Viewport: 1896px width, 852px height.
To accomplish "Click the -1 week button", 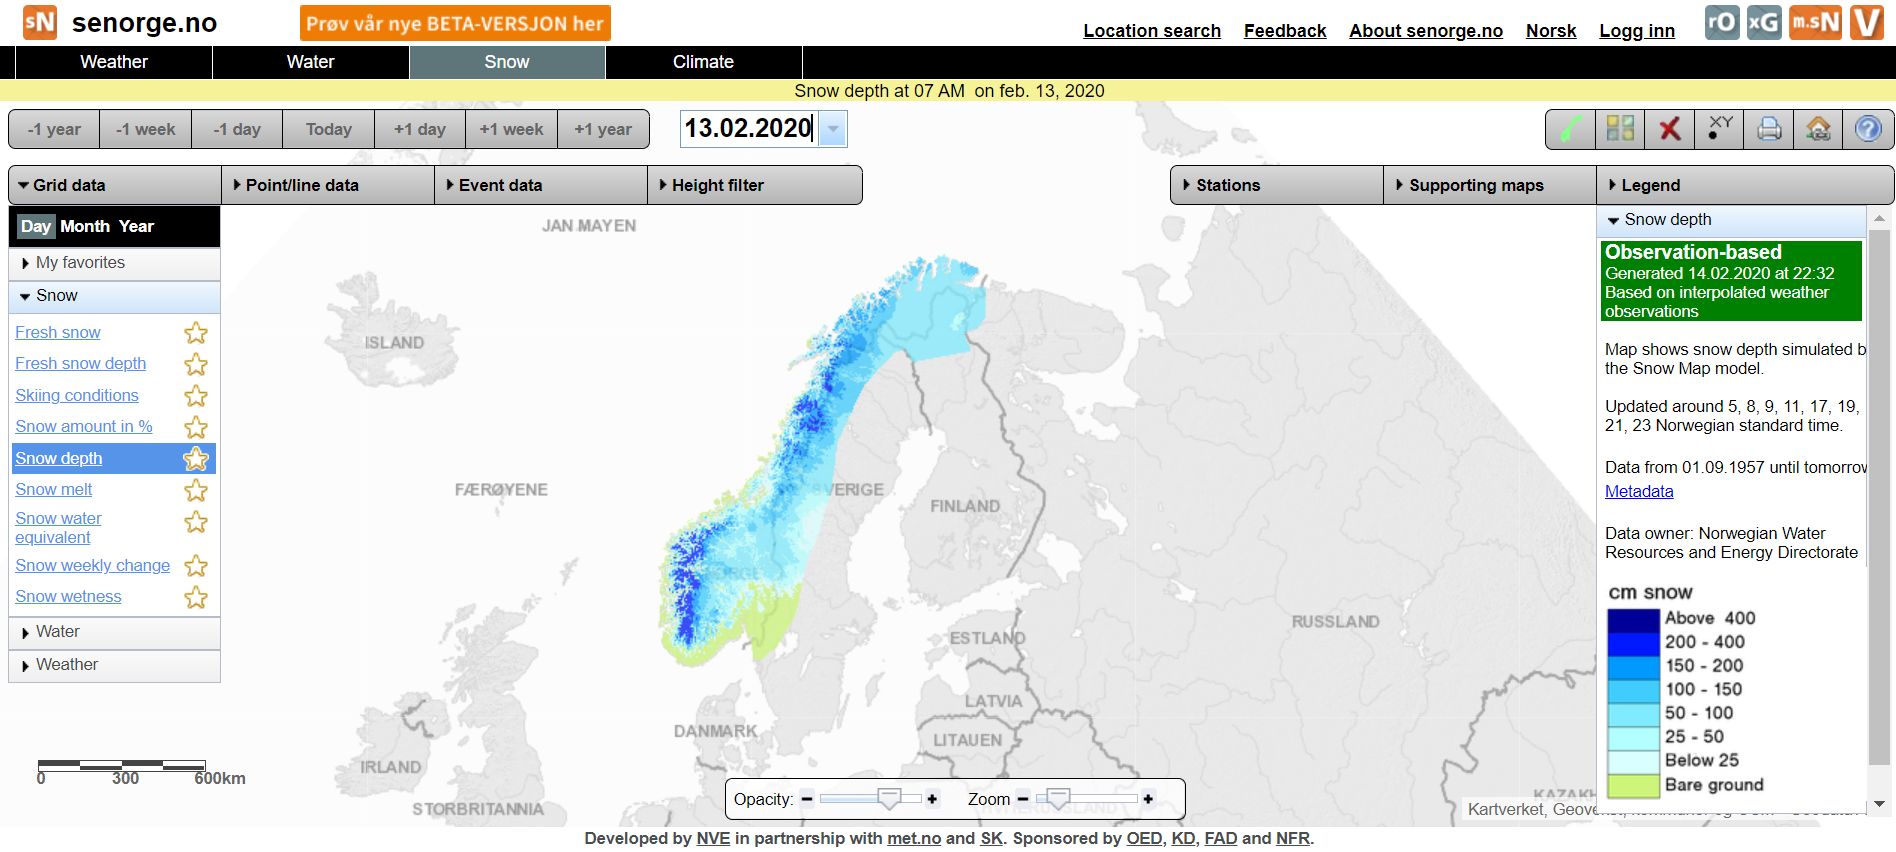I will (x=145, y=129).
